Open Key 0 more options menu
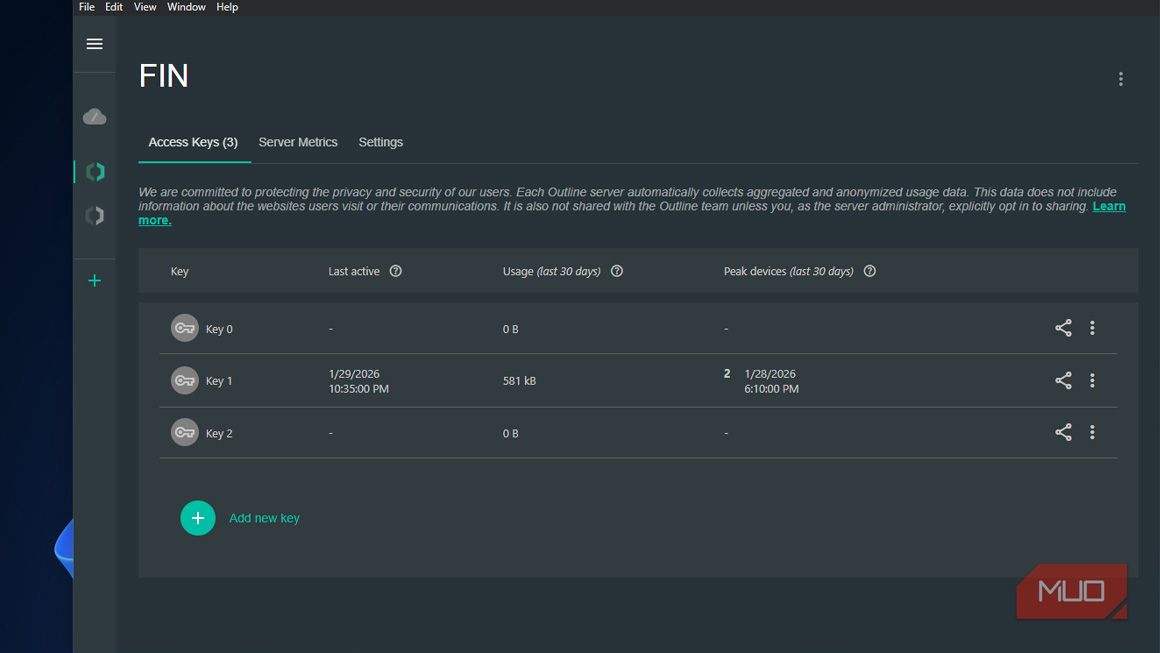 (1092, 328)
